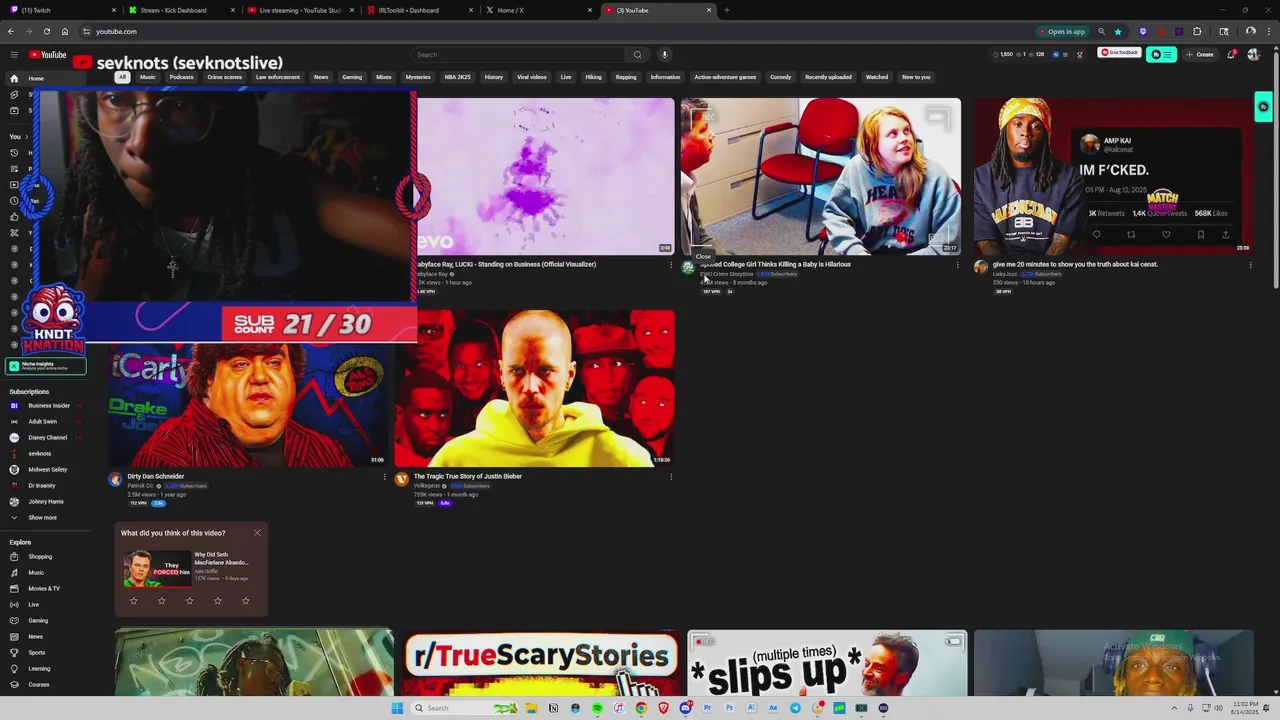Open options for College Girl video
The width and height of the screenshot is (1280, 720).
957,265
